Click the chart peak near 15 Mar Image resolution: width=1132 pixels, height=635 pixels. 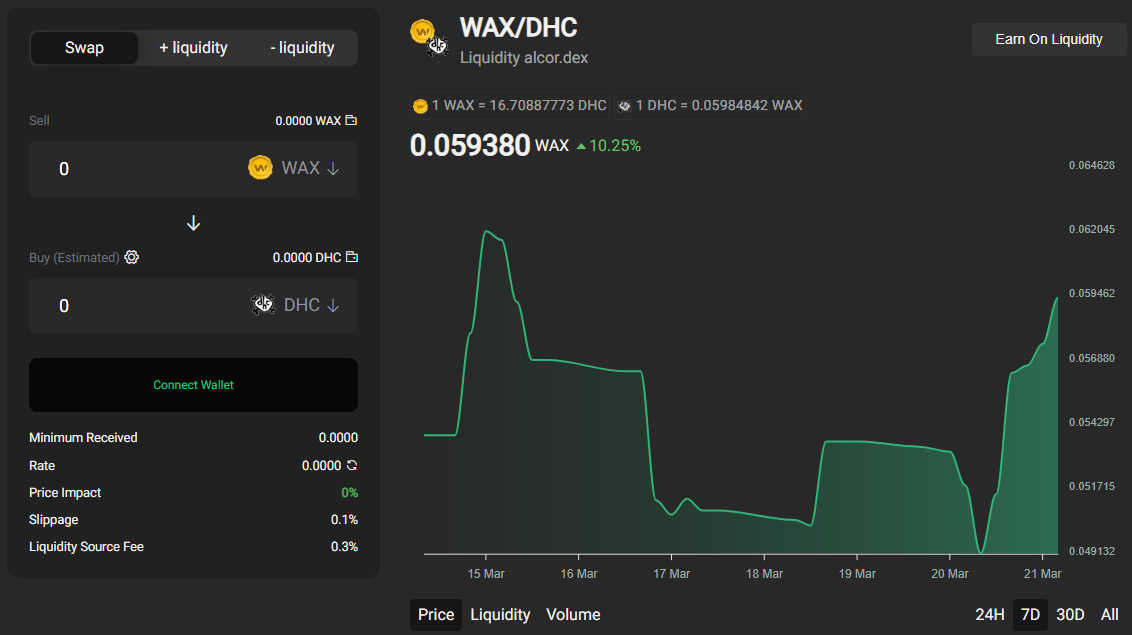[487, 232]
